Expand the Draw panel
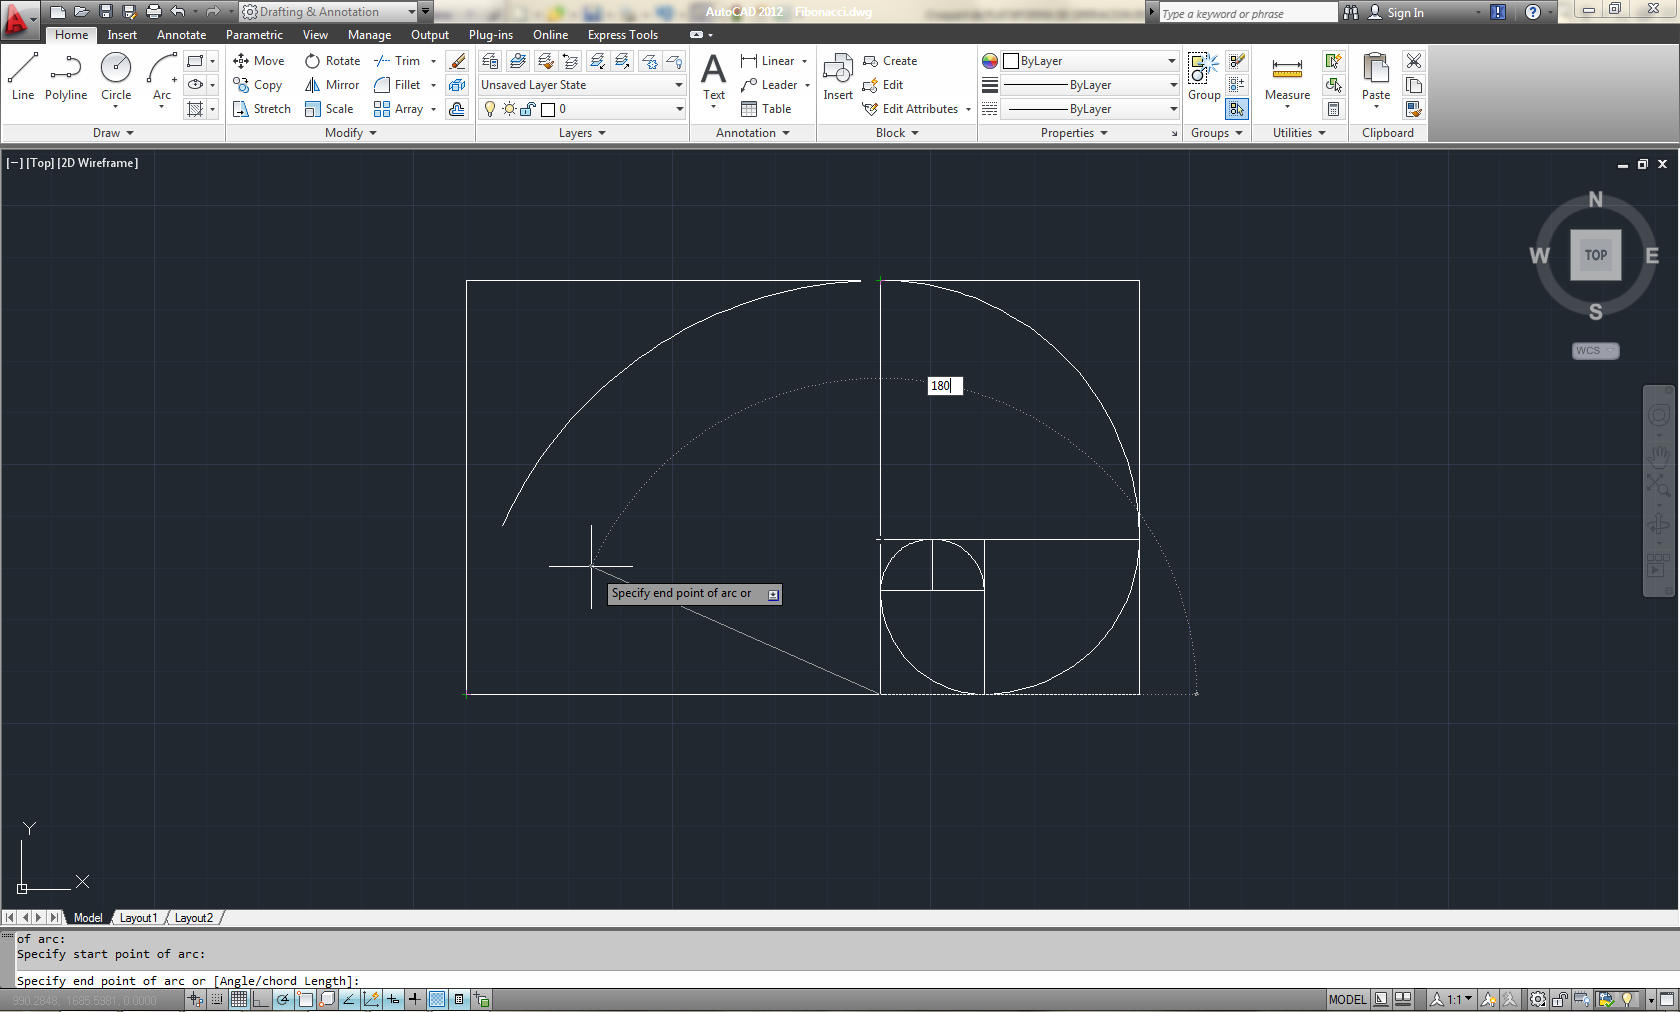Image resolution: width=1680 pixels, height=1012 pixels. (x=113, y=133)
